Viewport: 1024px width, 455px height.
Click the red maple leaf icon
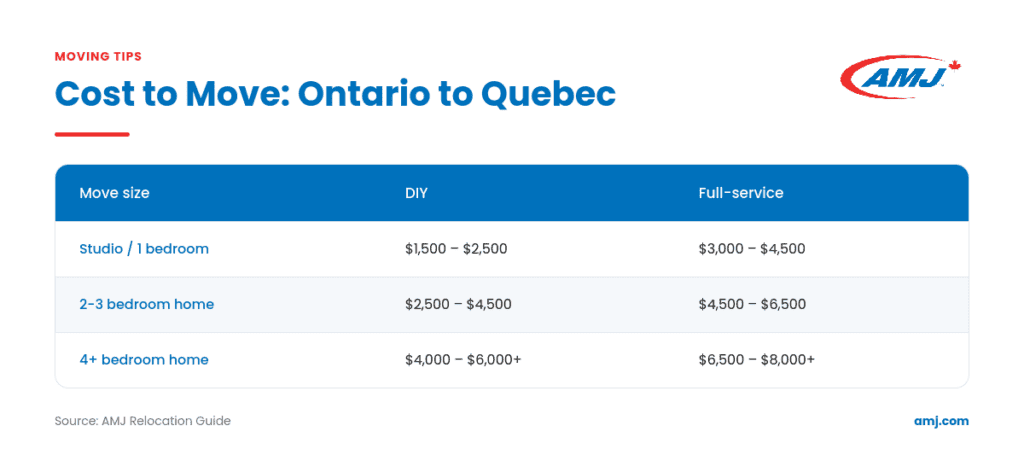[954, 67]
